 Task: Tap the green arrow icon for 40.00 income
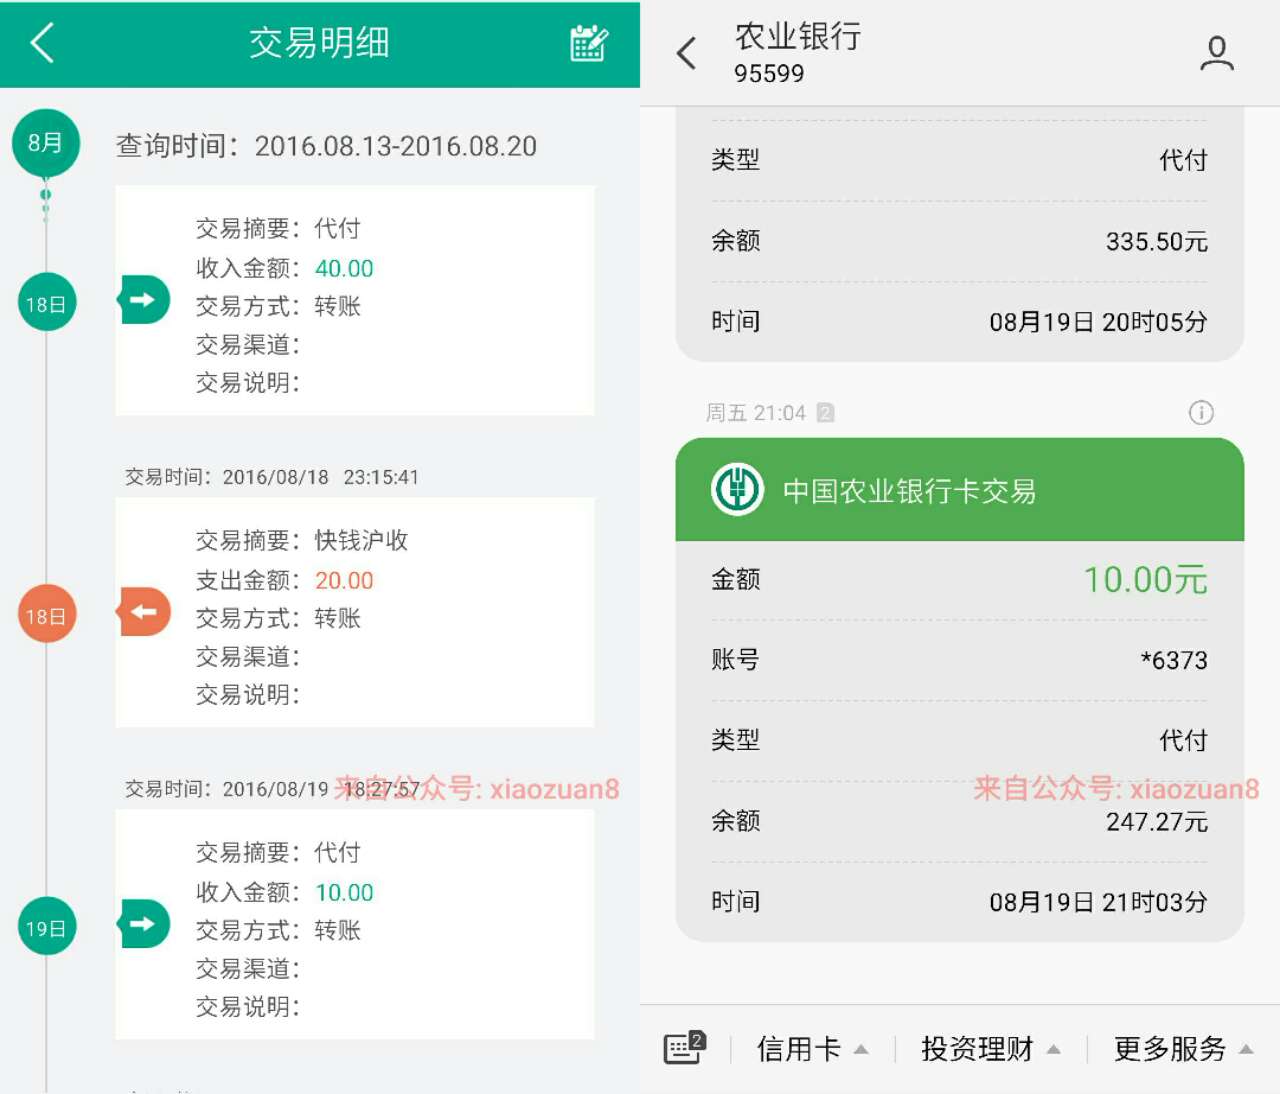(x=144, y=299)
